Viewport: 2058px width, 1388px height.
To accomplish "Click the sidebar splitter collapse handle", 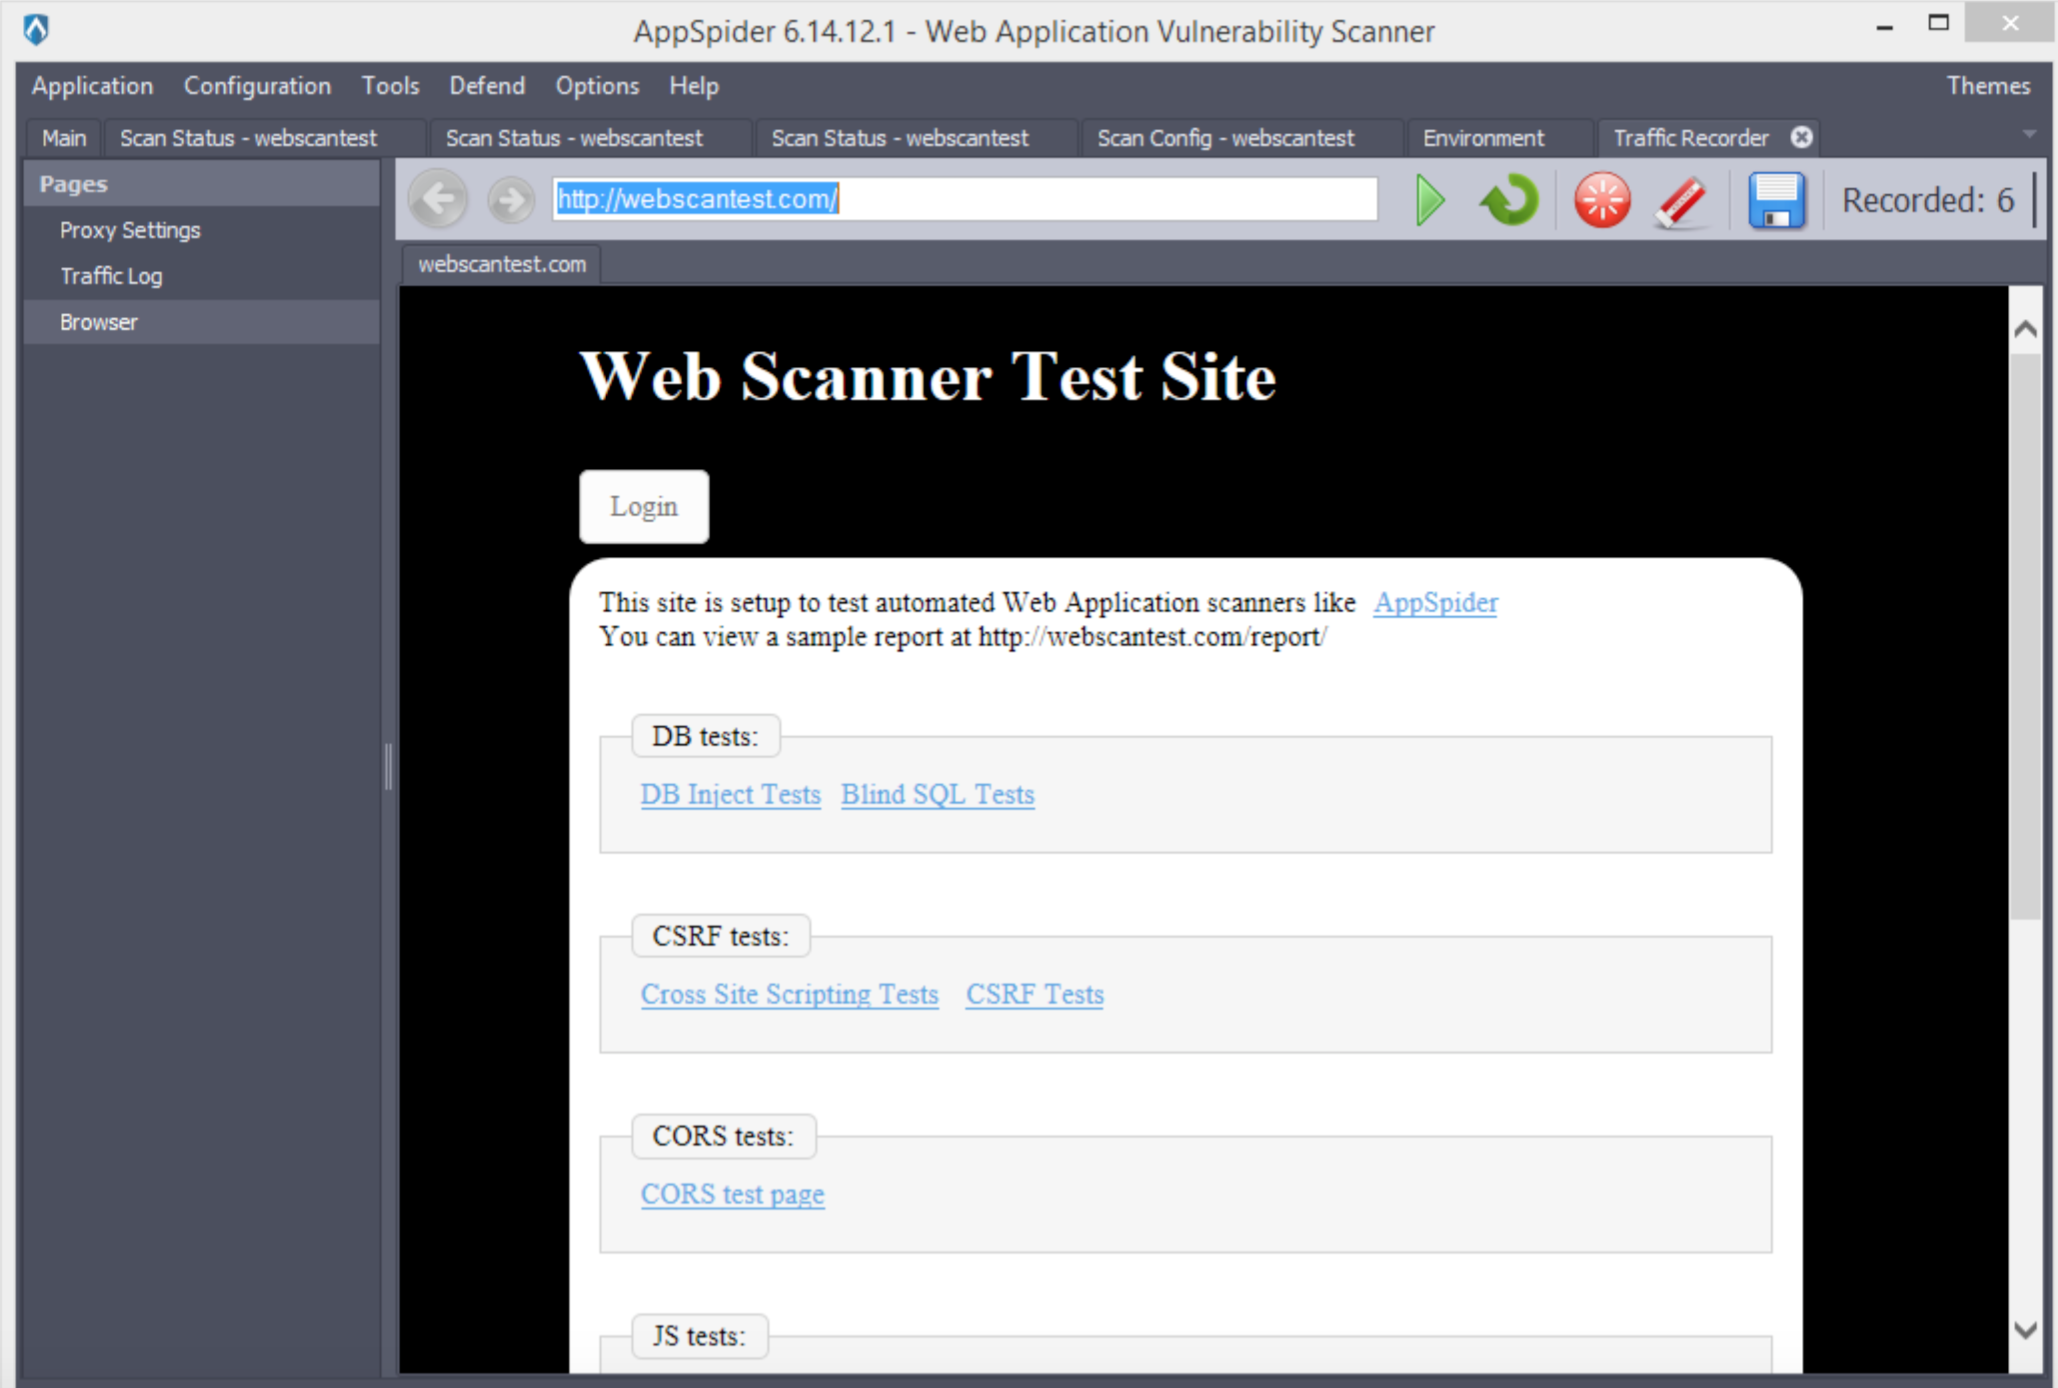I will coord(388,767).
